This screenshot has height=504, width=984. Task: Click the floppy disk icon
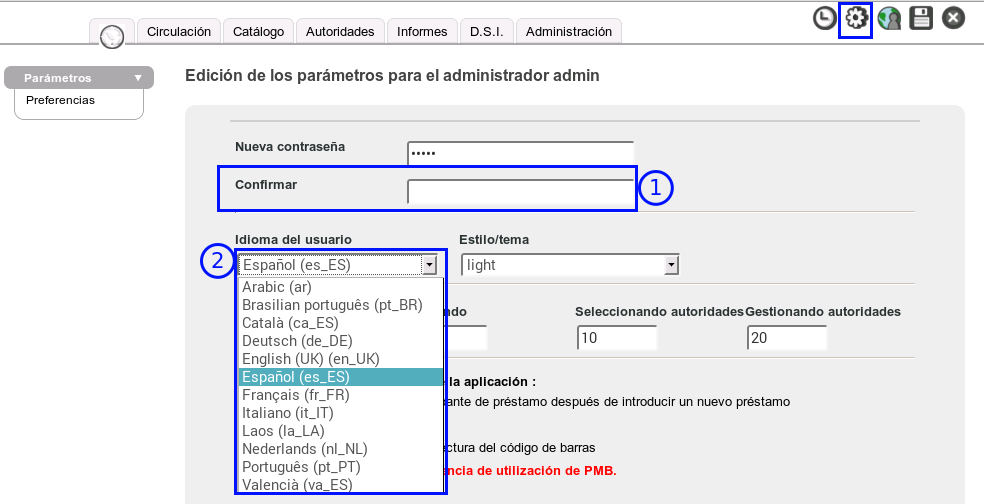[x=921, y=18]
